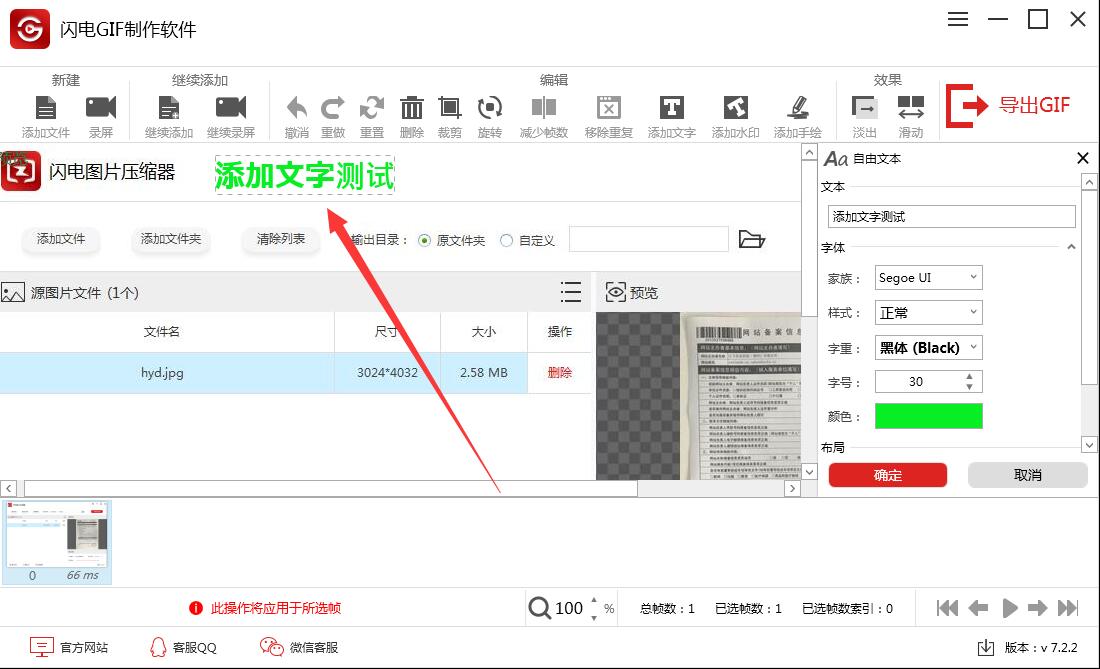Expand the 样式 font style dropdown
Screen dimensions: 1100x669
coord(928,312)
